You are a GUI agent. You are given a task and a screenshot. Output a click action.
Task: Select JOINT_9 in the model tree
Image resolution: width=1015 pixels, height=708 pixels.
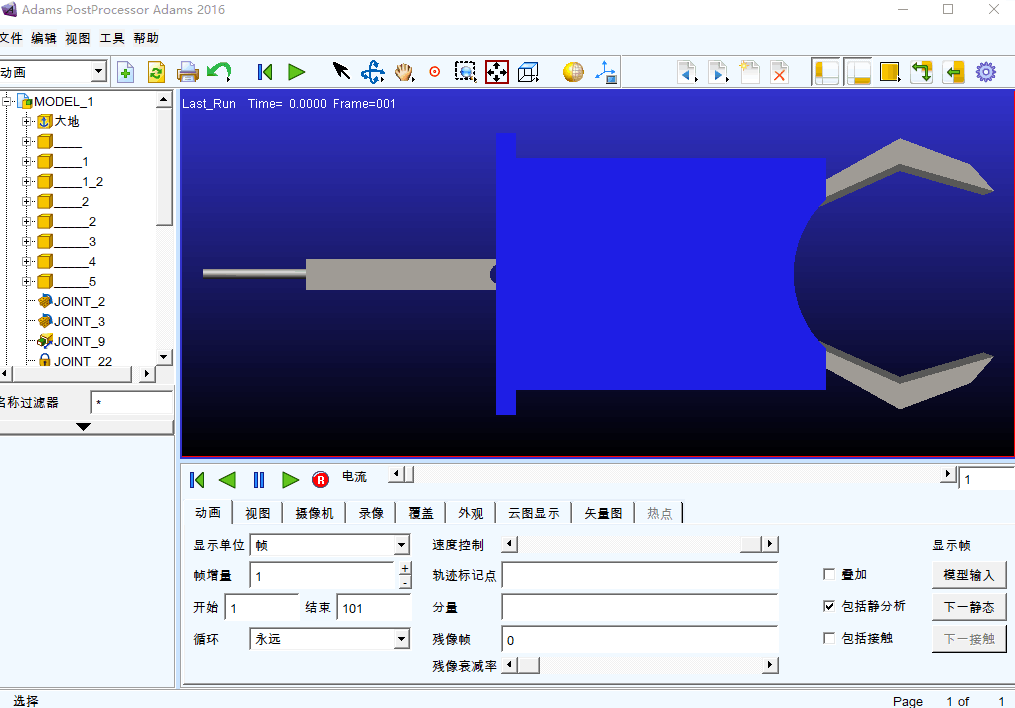pos(79,341)
